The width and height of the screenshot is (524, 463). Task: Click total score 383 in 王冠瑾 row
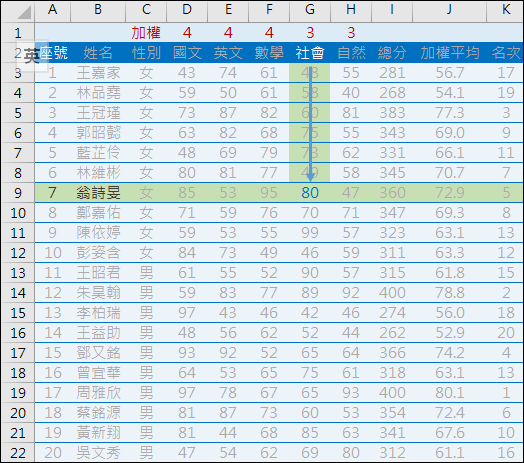[x=392, y=113]
